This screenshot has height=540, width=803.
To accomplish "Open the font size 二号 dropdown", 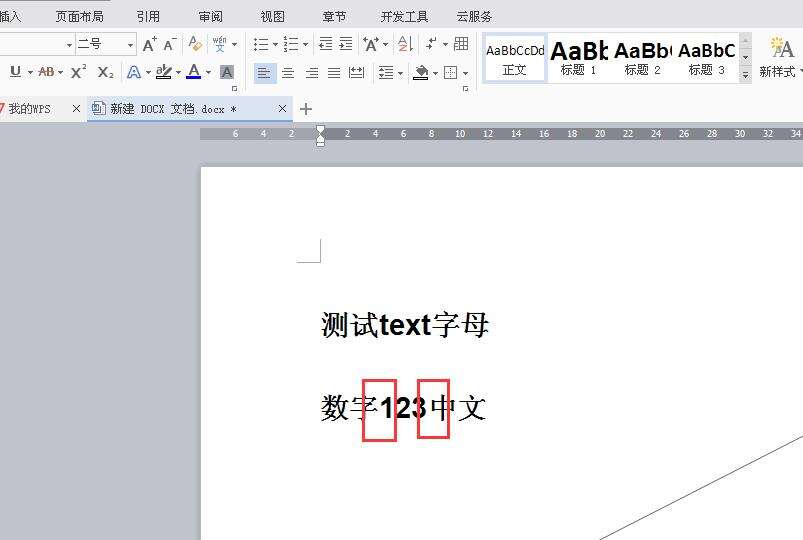I will coord(131,45).
